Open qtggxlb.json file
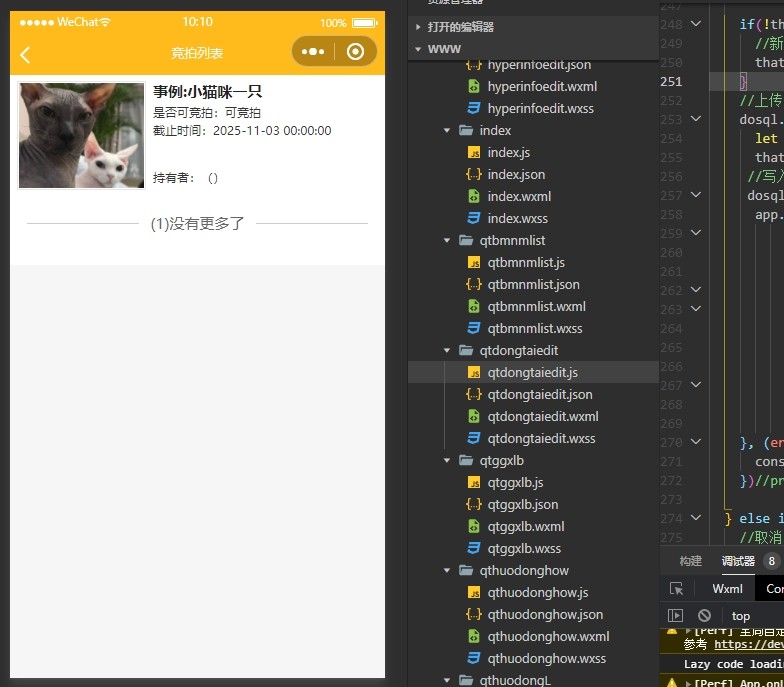784x687 pixels. pos(523,504)
